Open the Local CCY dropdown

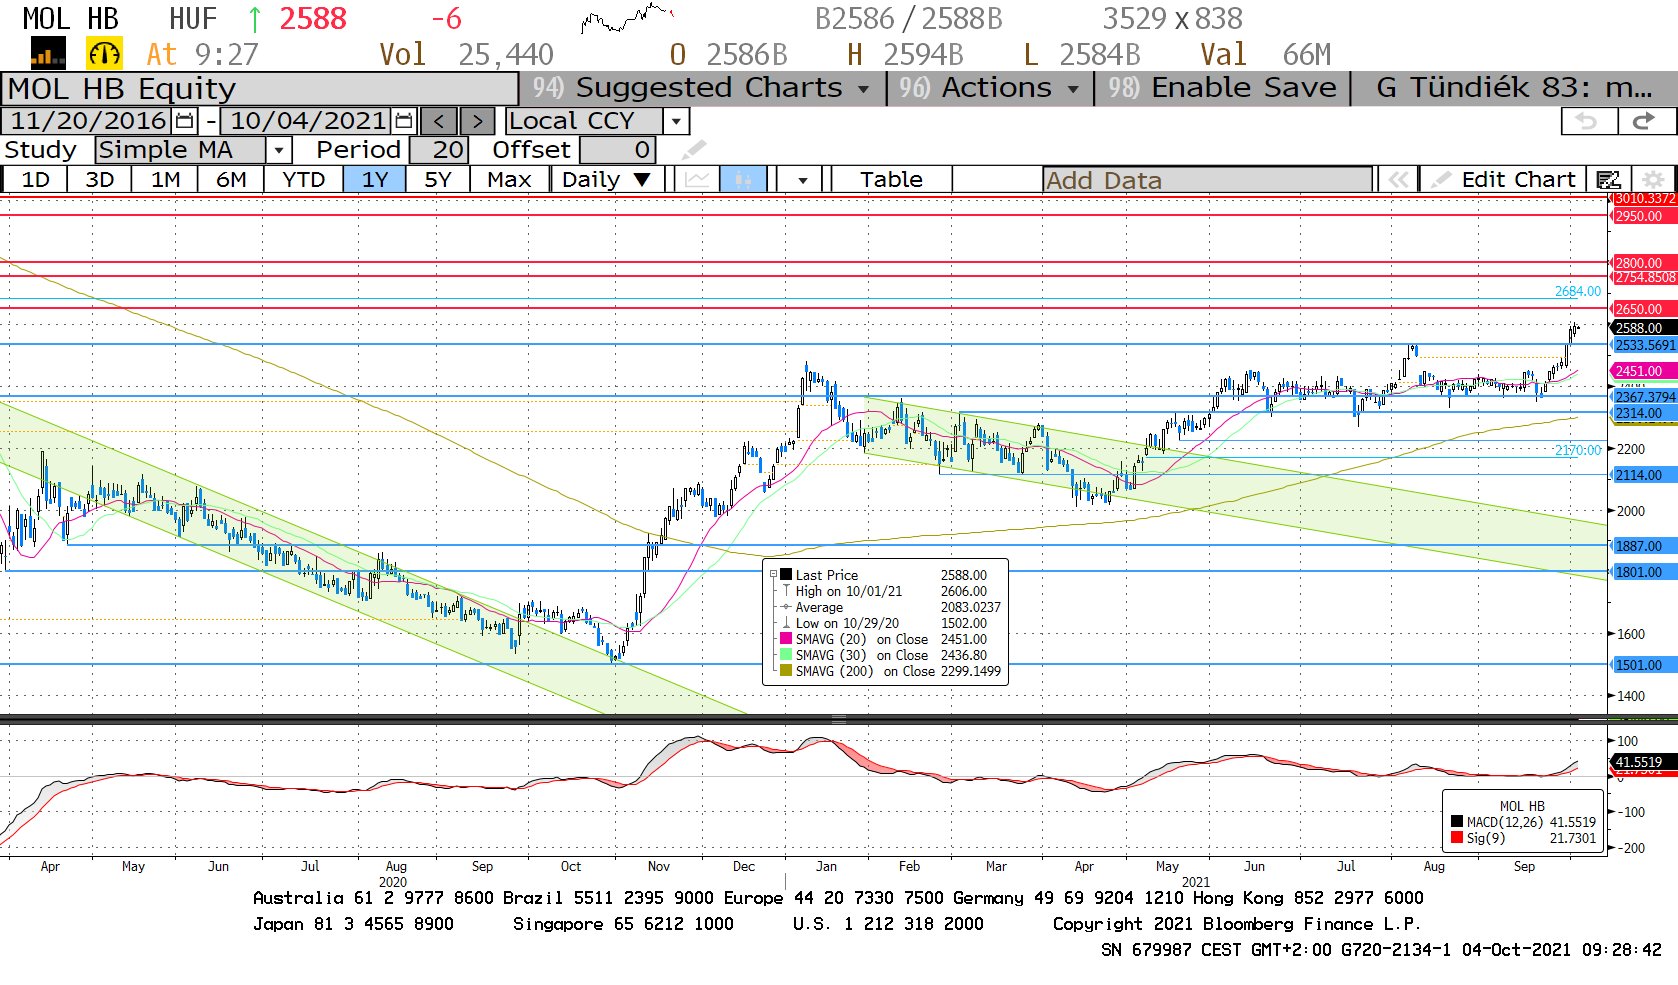[x=677, y=121]
